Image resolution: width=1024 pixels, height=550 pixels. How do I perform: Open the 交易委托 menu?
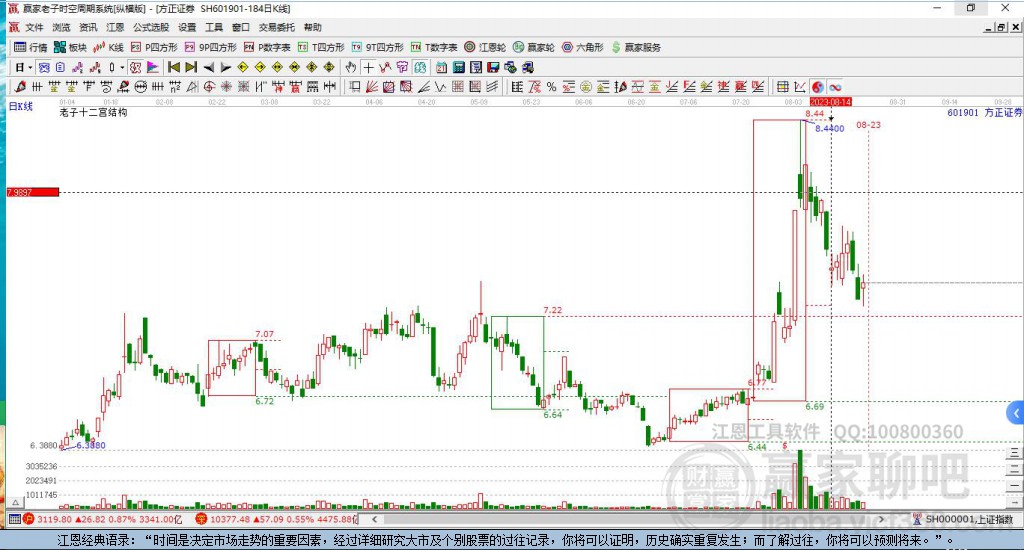276,27
